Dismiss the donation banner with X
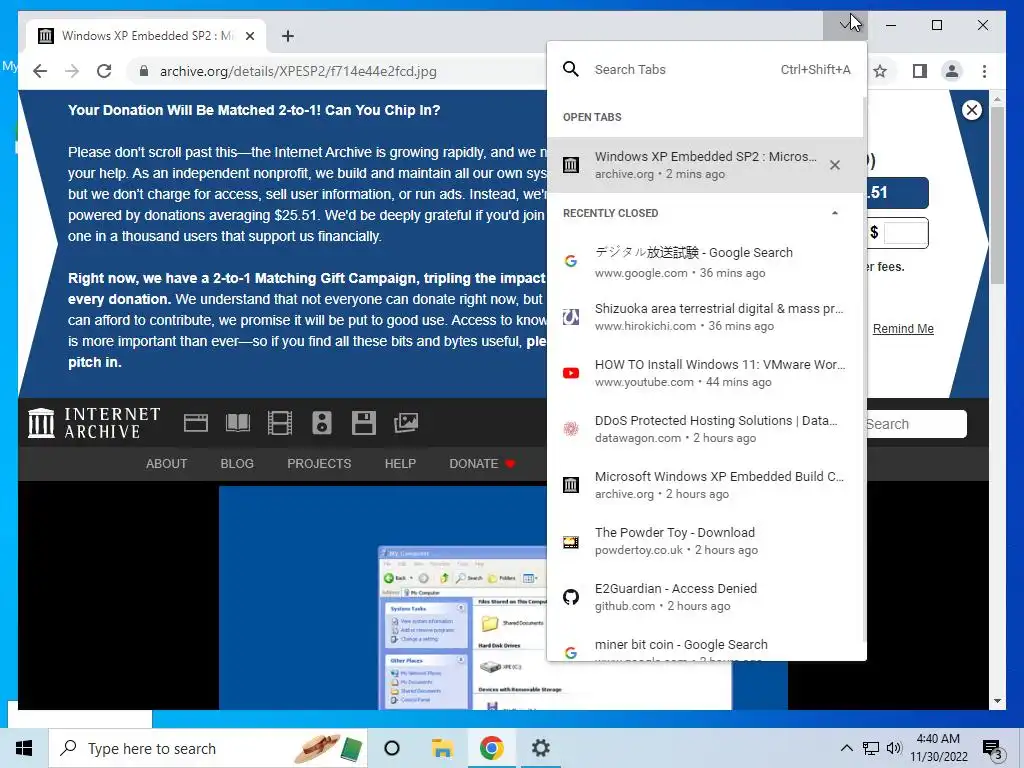 [x=972, y=110]
